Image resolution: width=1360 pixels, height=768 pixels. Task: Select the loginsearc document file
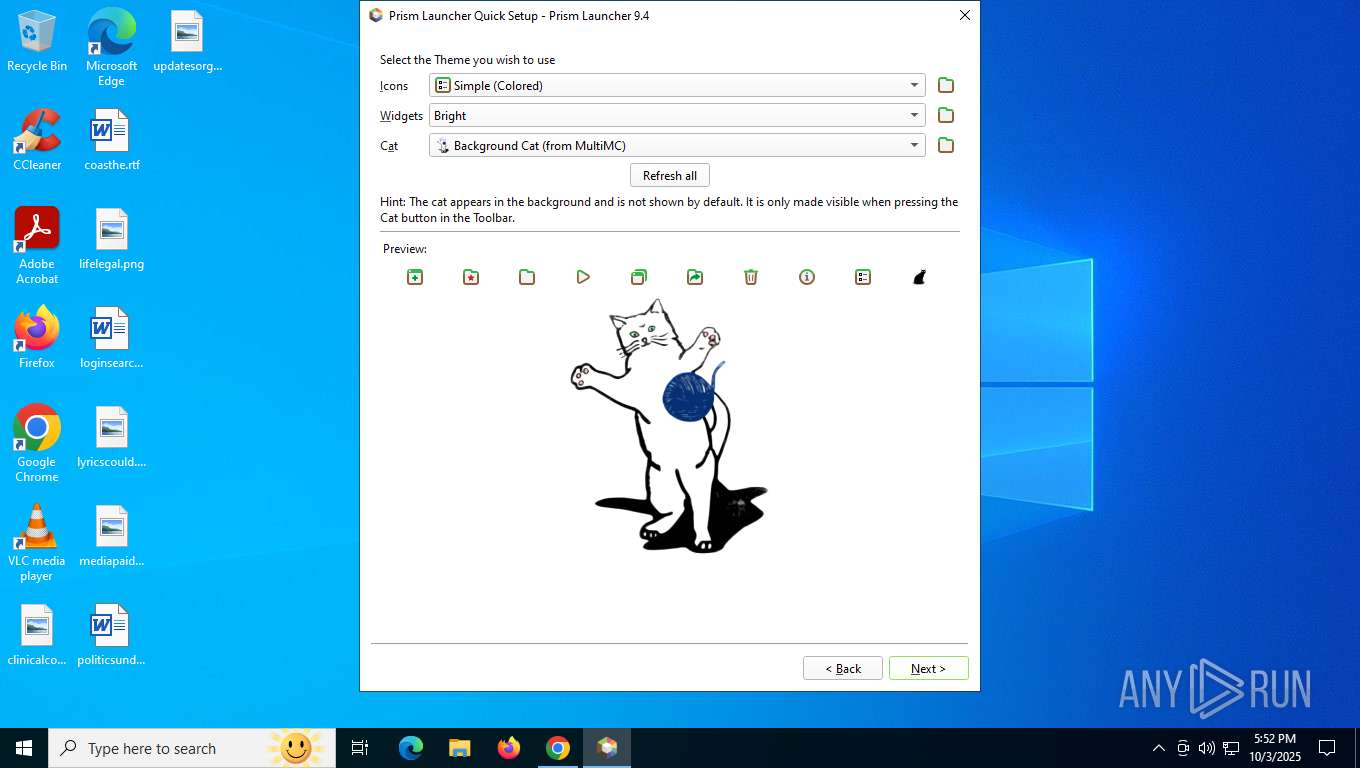111,338
